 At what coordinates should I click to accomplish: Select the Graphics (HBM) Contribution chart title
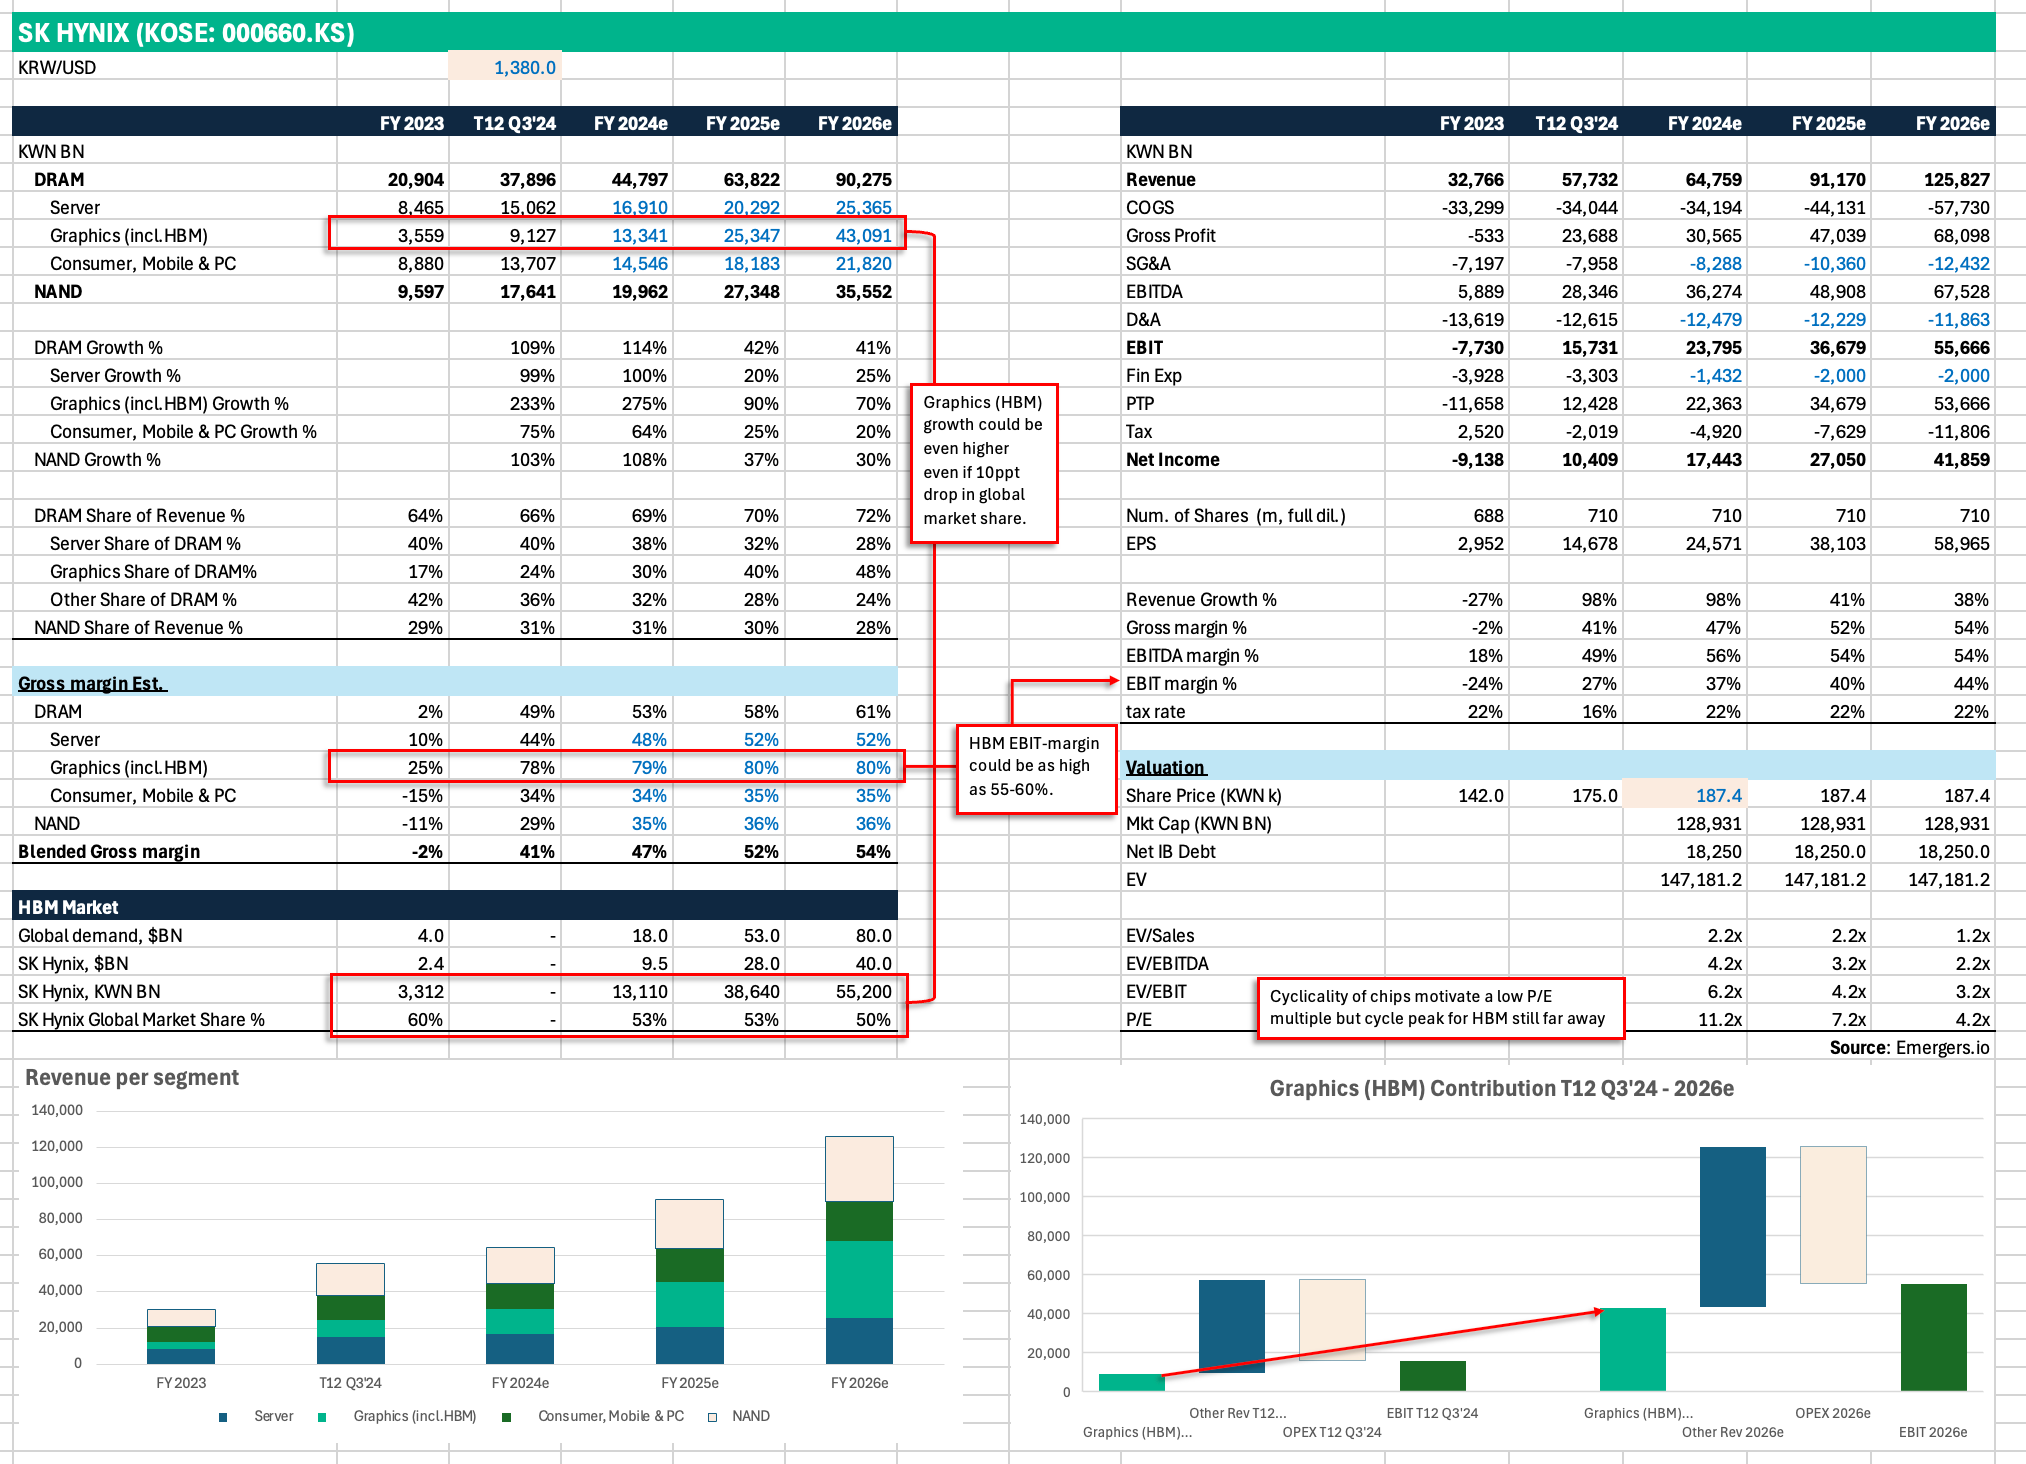[x=1501, y=1088]
